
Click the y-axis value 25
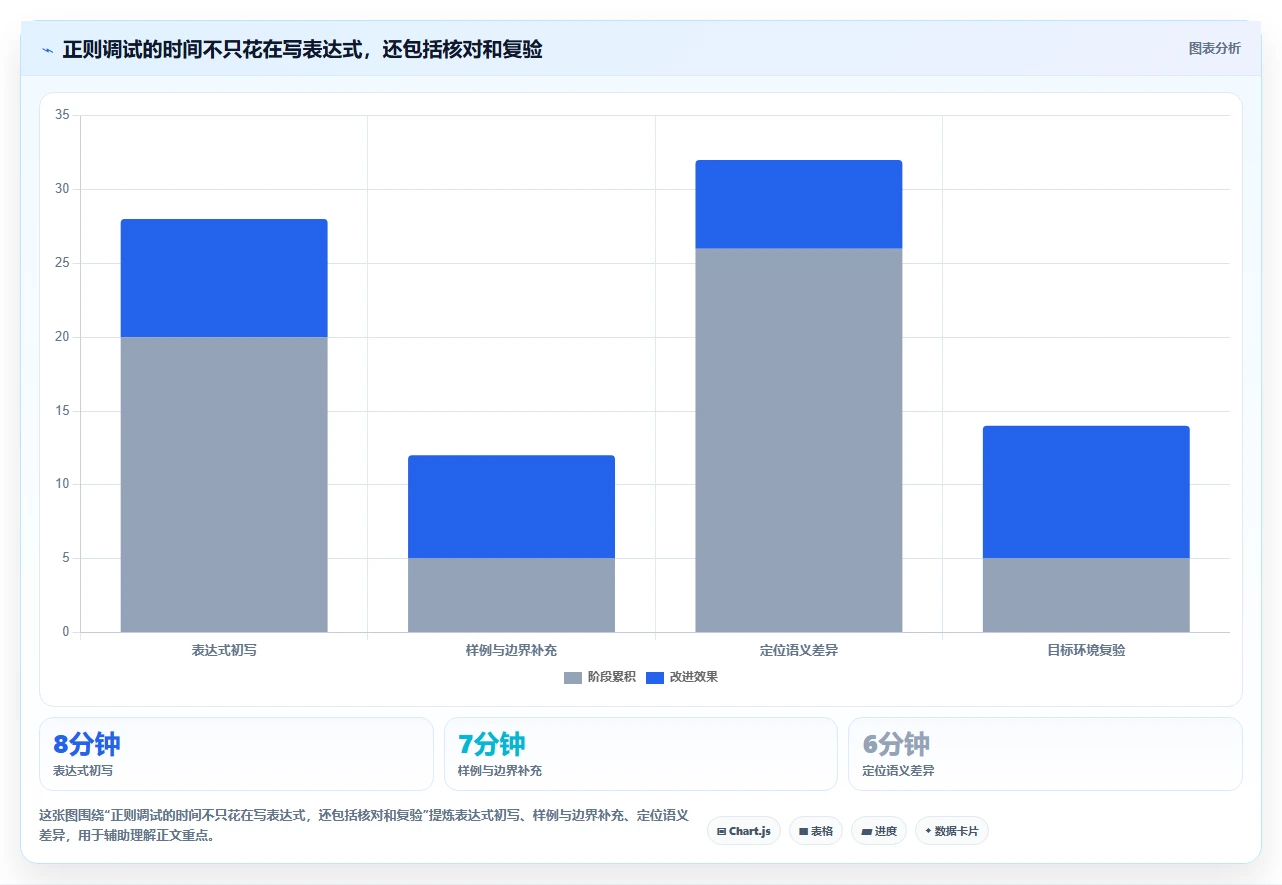pyautogui.click(x=62, y=263)
